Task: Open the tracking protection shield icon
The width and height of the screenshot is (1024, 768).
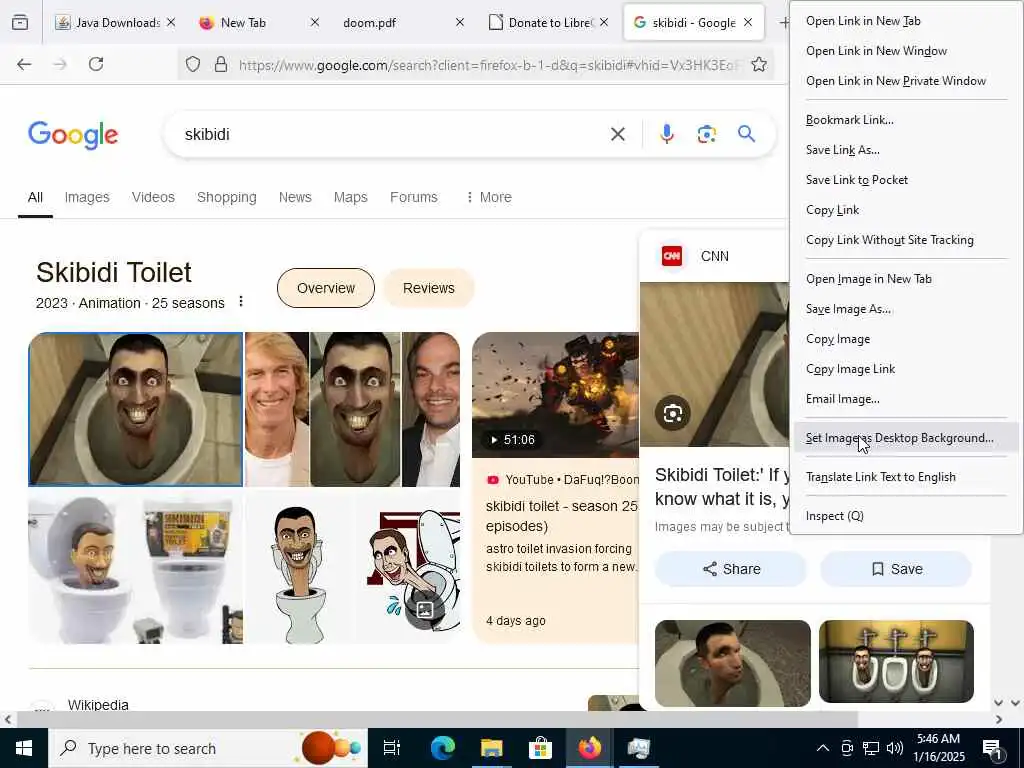Action: (193, 64)
